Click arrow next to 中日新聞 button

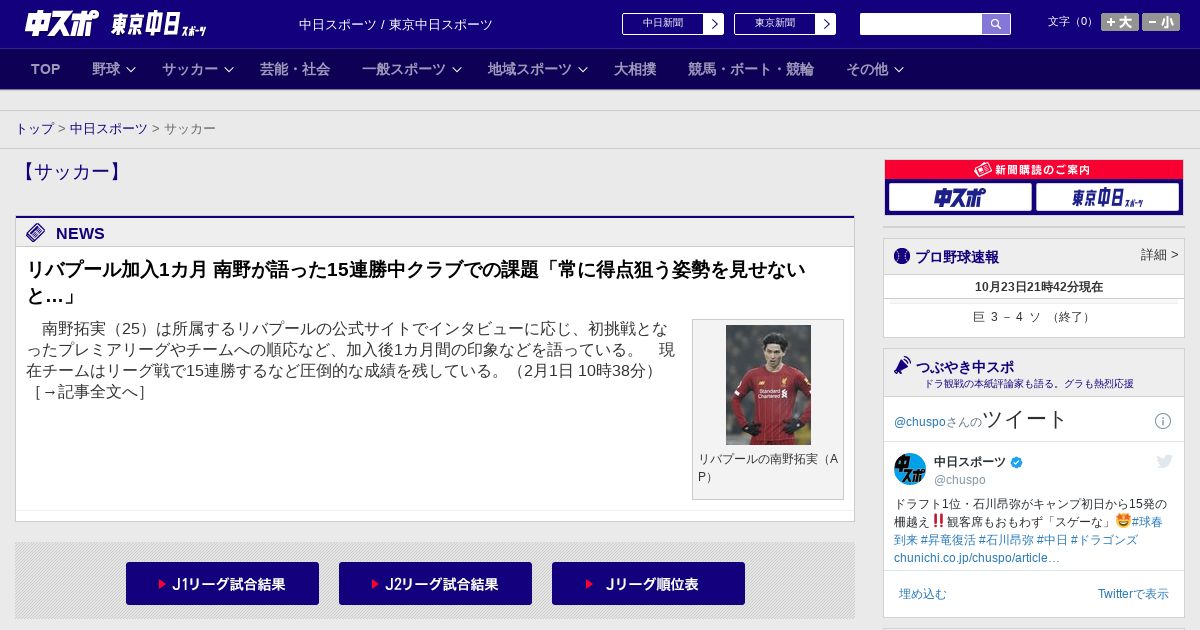click(713, 24)
